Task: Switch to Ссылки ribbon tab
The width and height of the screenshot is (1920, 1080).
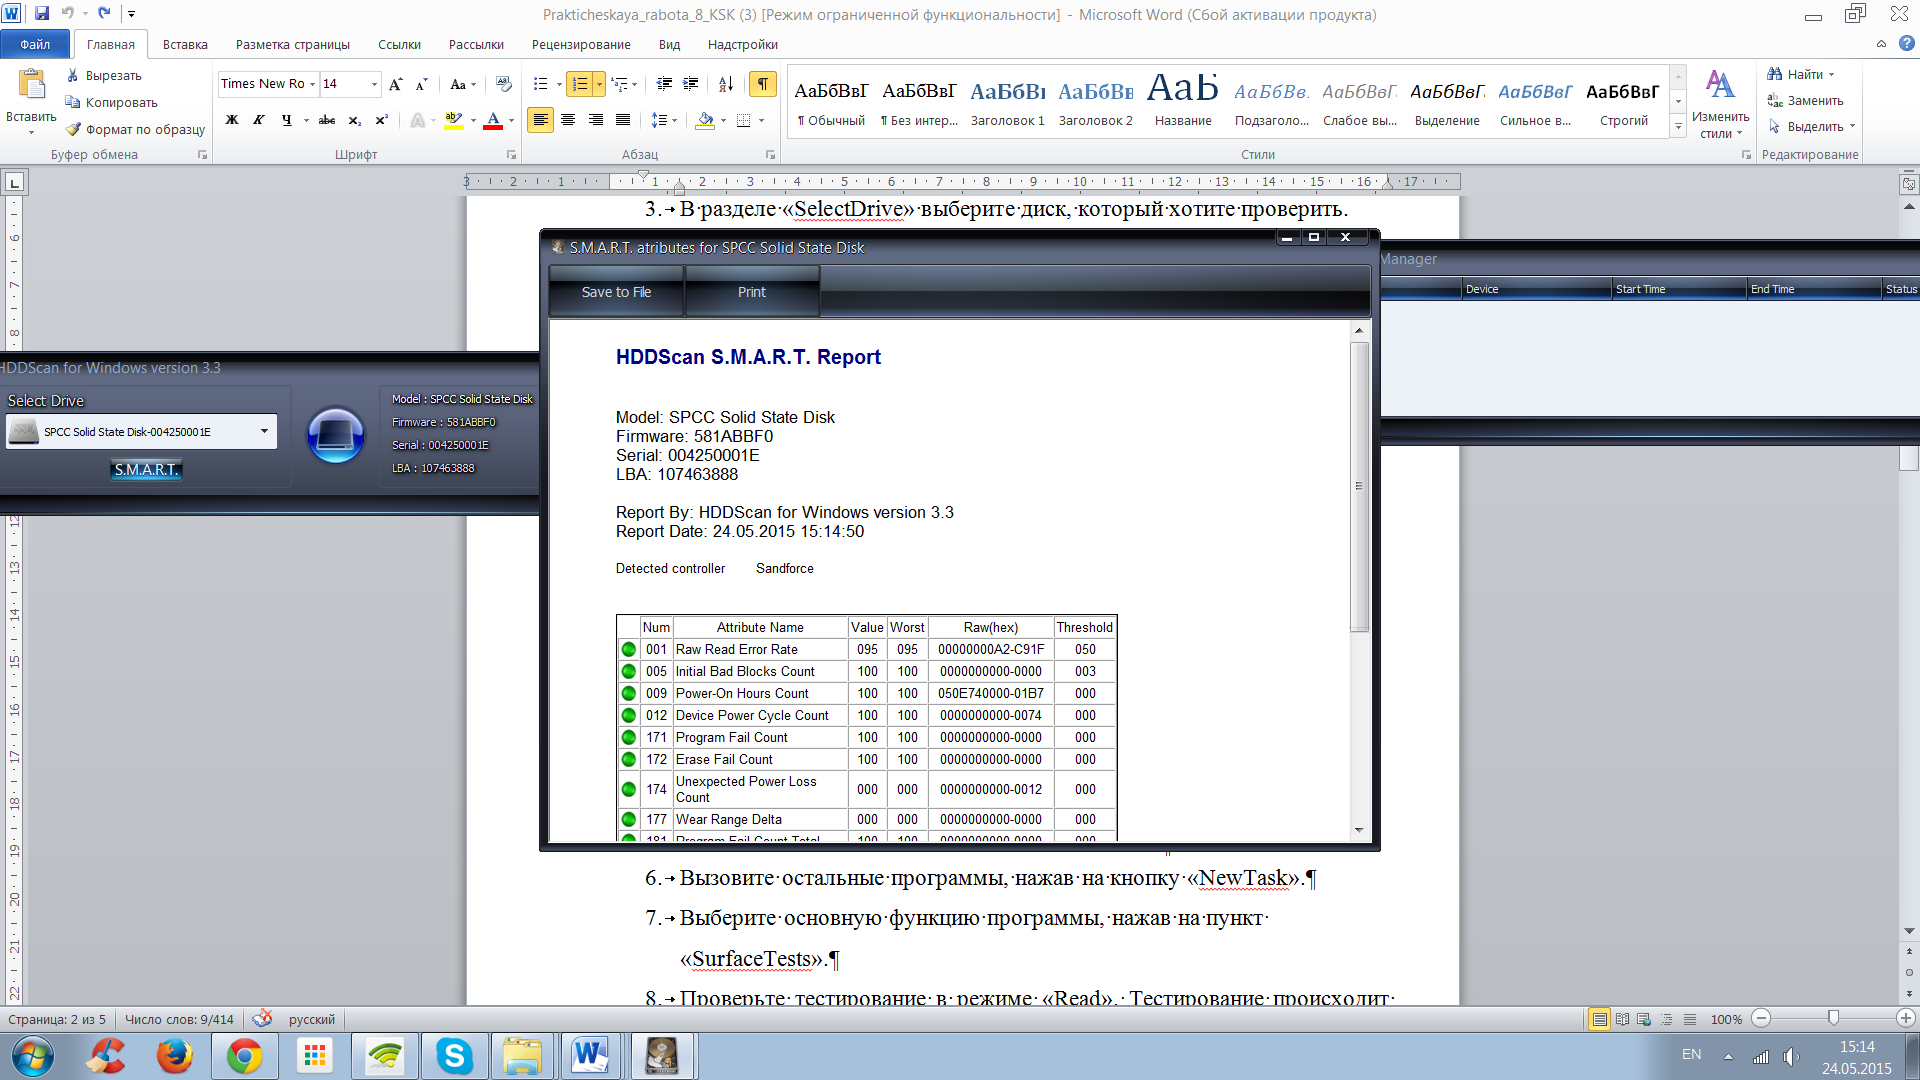Action: pos(399,44)
